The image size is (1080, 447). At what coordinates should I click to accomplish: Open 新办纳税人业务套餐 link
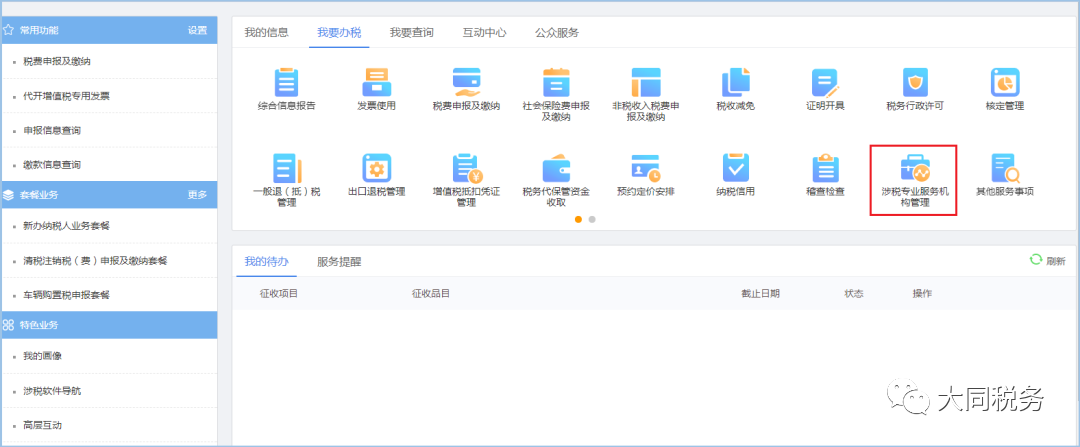pyautogui.click(x=67, y=226)
